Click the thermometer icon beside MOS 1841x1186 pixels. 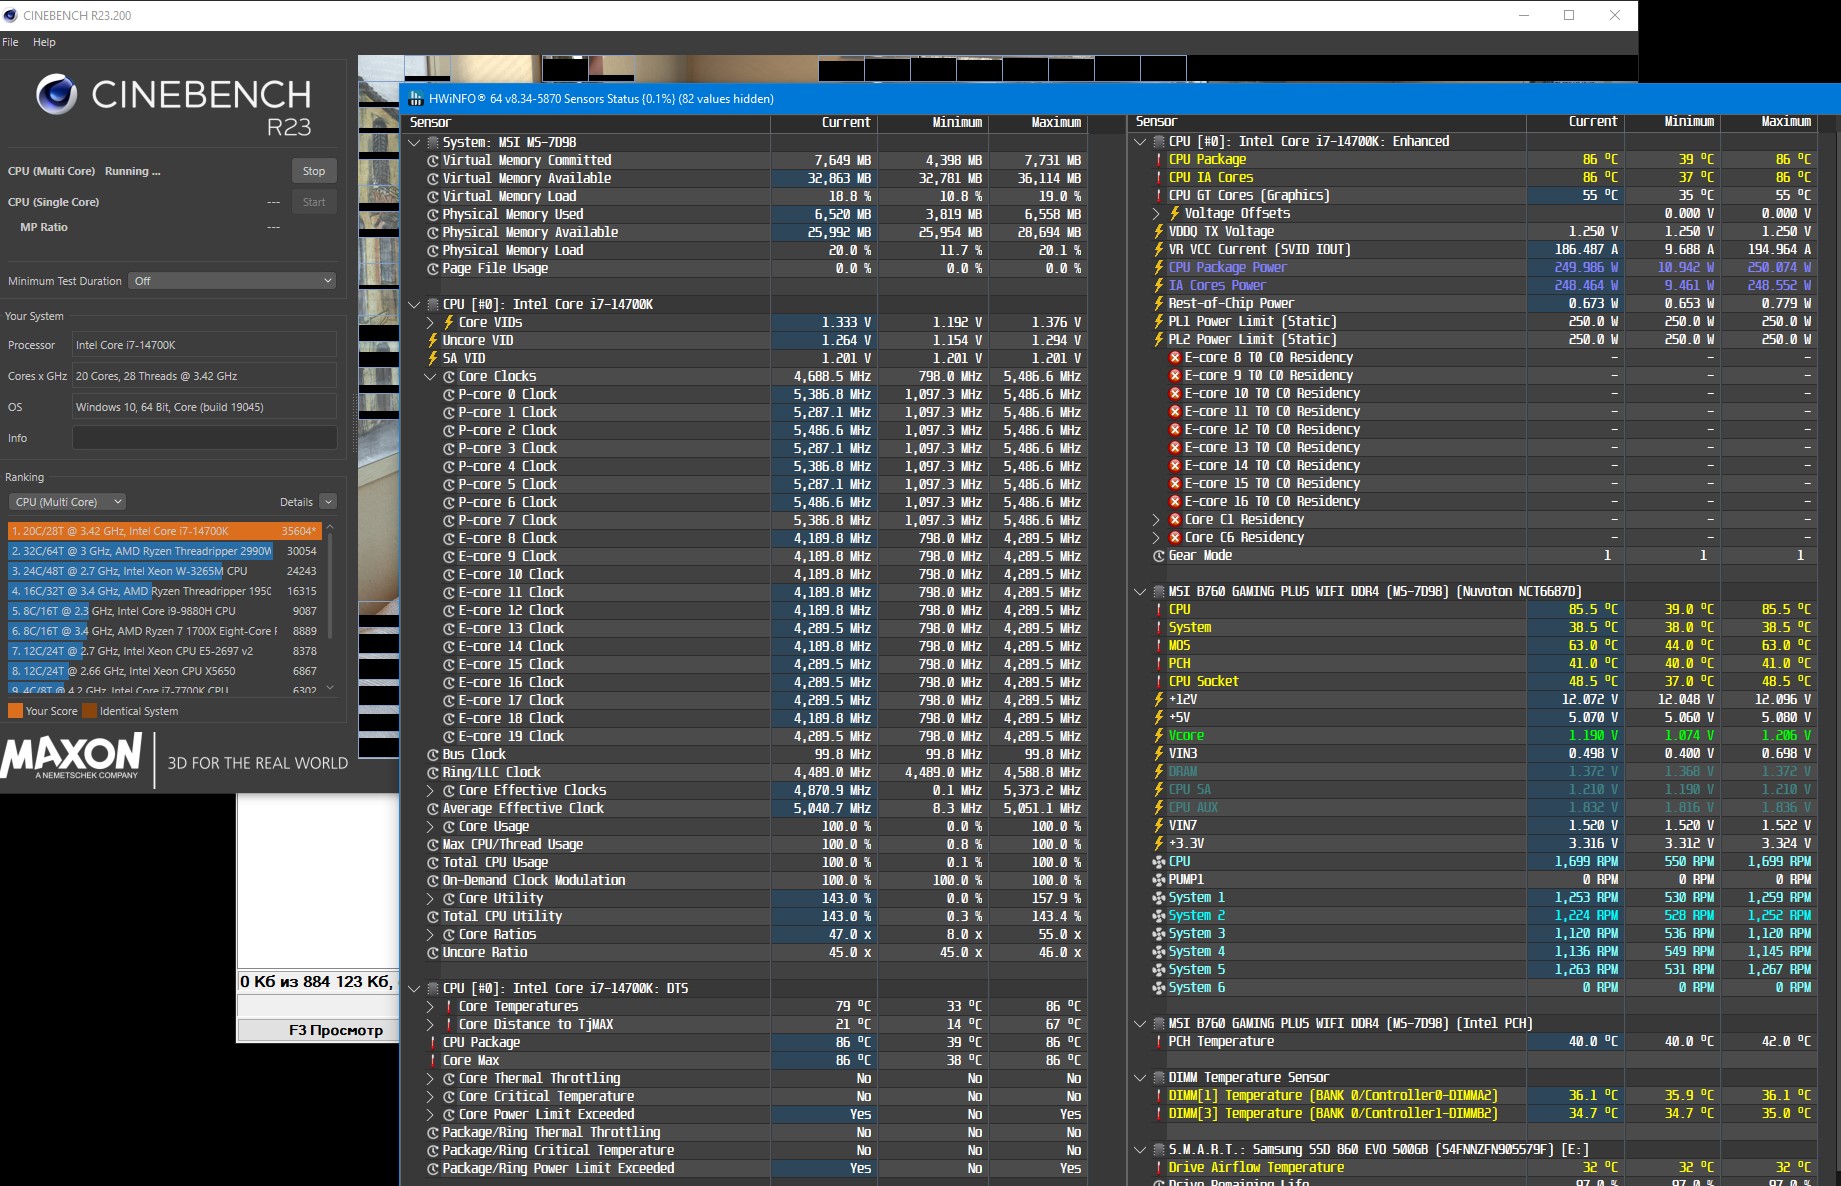click(1159, 646)
